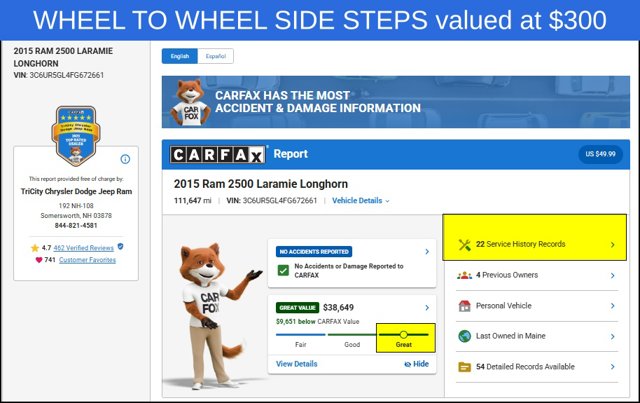Click the US $49.99 price button
This screenshot has width=640, height=403.
point(600,154)
